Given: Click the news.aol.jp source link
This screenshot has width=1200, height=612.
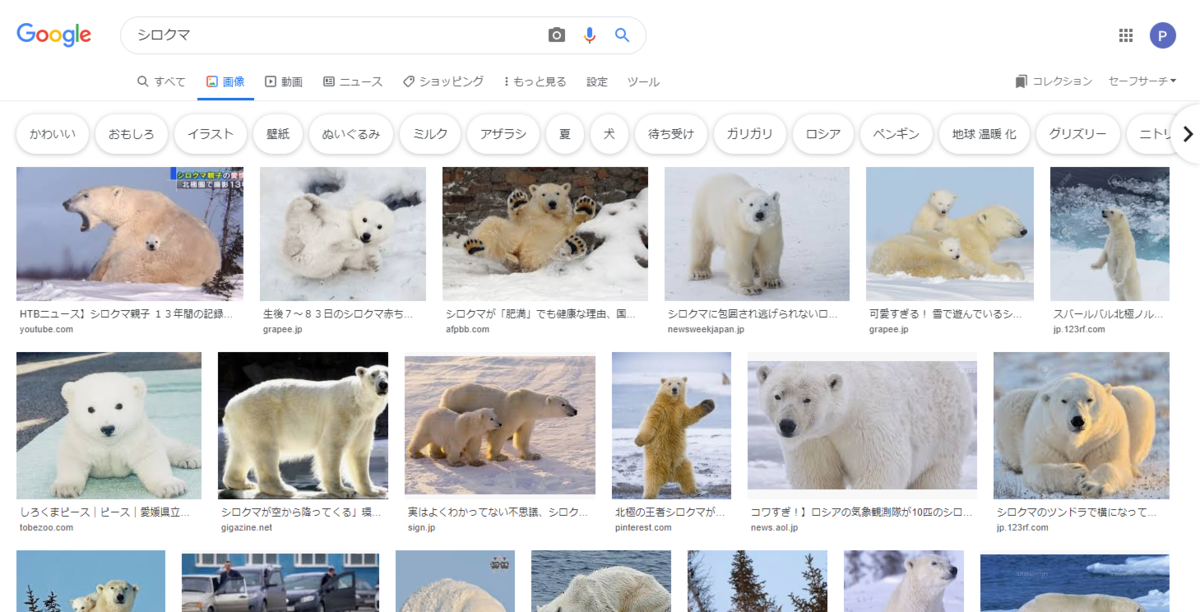Looking at the screenshot, I should (774, 527).
